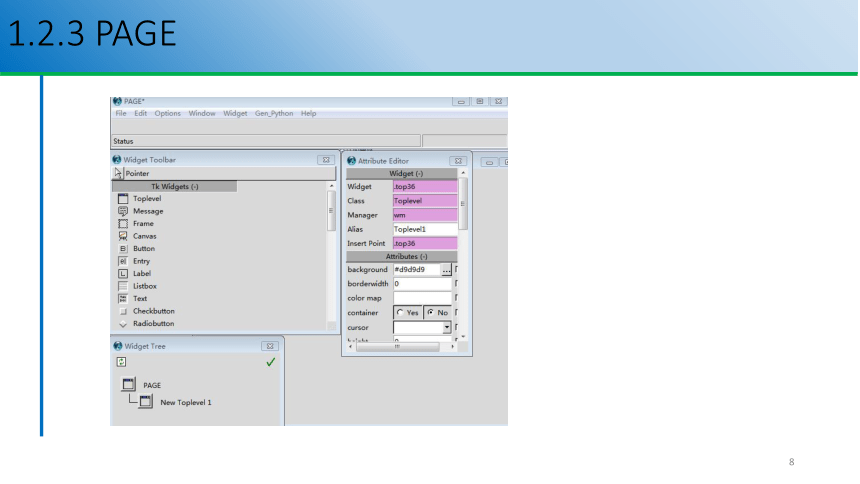
Task: Select the Button widget icon
Action: coord(123,249)
